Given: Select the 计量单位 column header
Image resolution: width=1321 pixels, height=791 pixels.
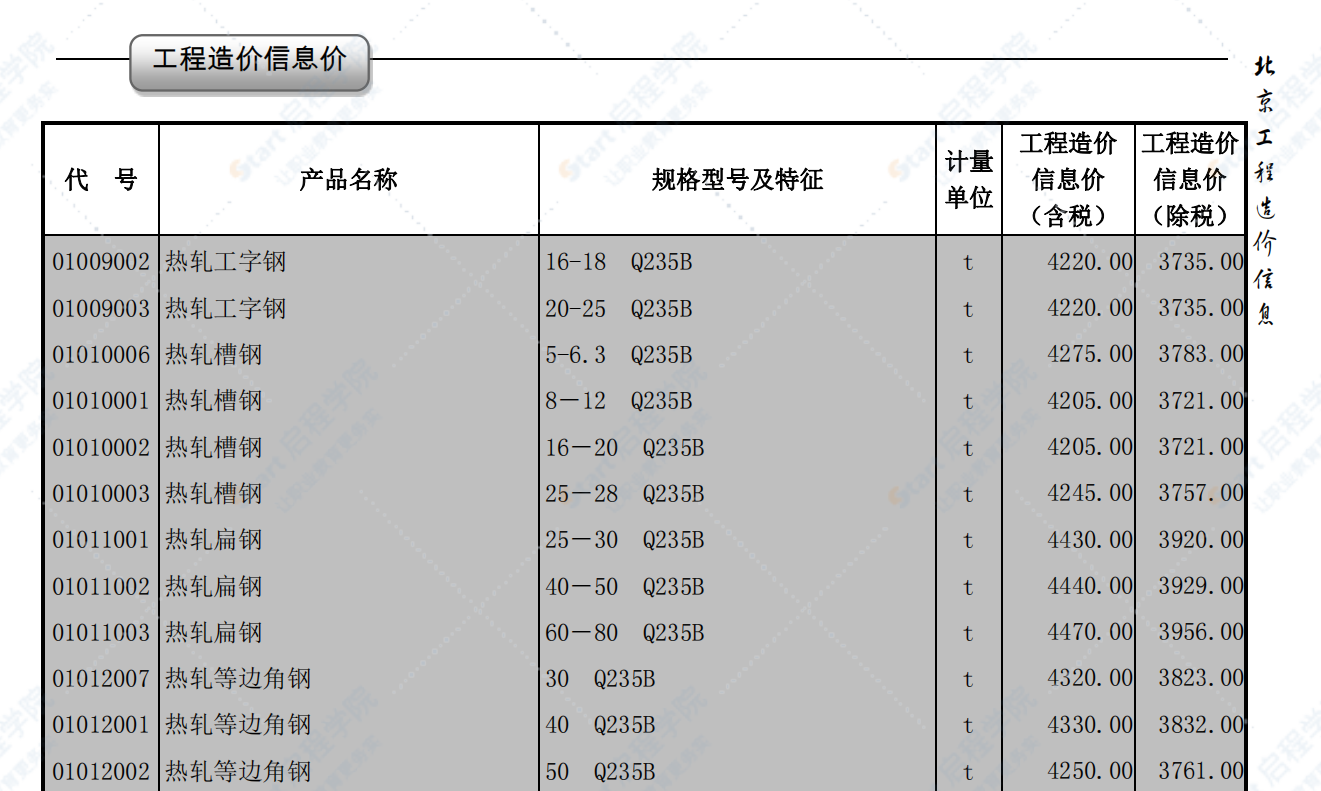Looking at the screenshot, I should point(969,180).
